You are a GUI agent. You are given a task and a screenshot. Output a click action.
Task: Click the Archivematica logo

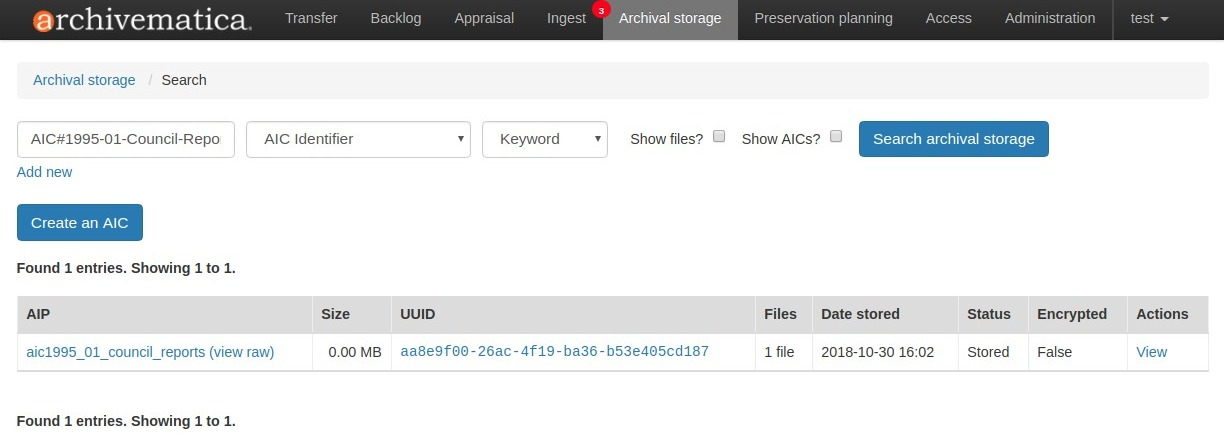point(141,20)
